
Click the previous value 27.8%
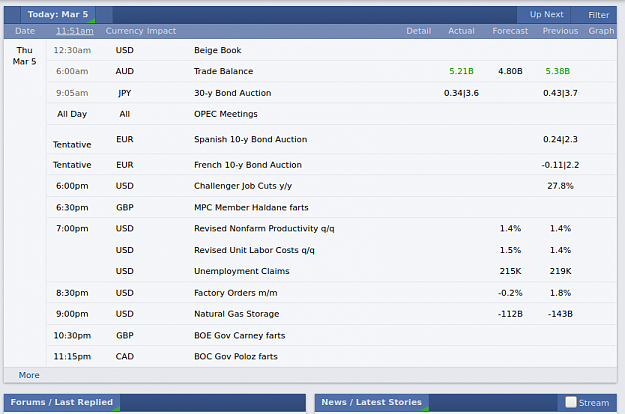click(560, 186)
